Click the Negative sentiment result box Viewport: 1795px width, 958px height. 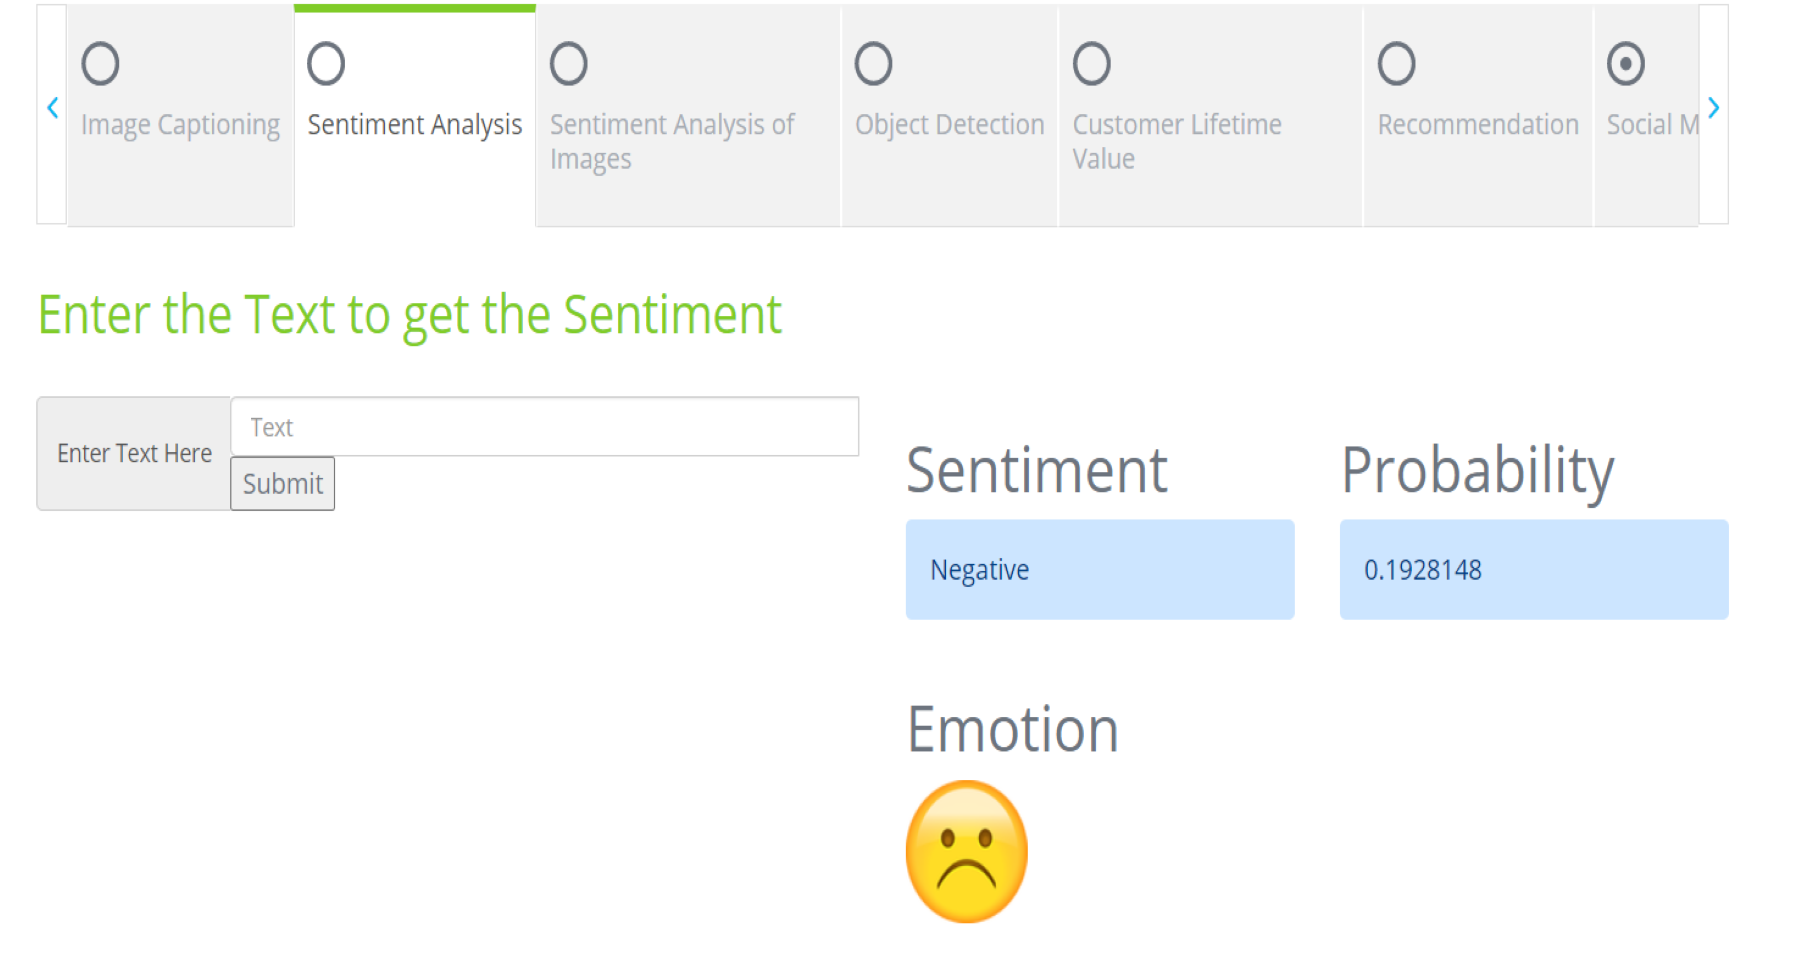(x=1100, y=569)
